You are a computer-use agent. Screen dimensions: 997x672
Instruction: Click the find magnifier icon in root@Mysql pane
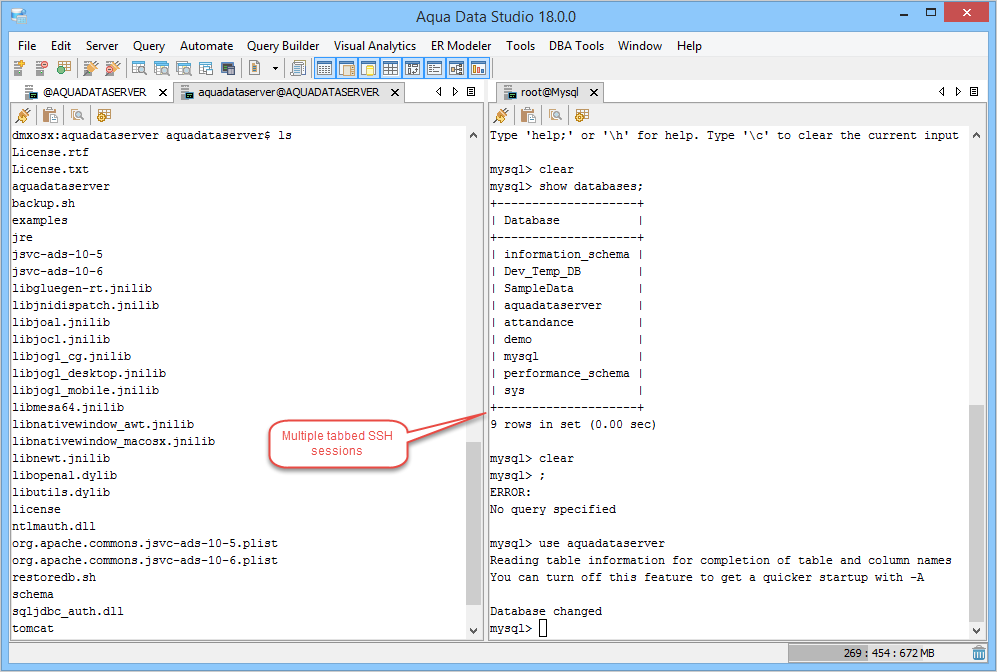click(x=555, y=115)
